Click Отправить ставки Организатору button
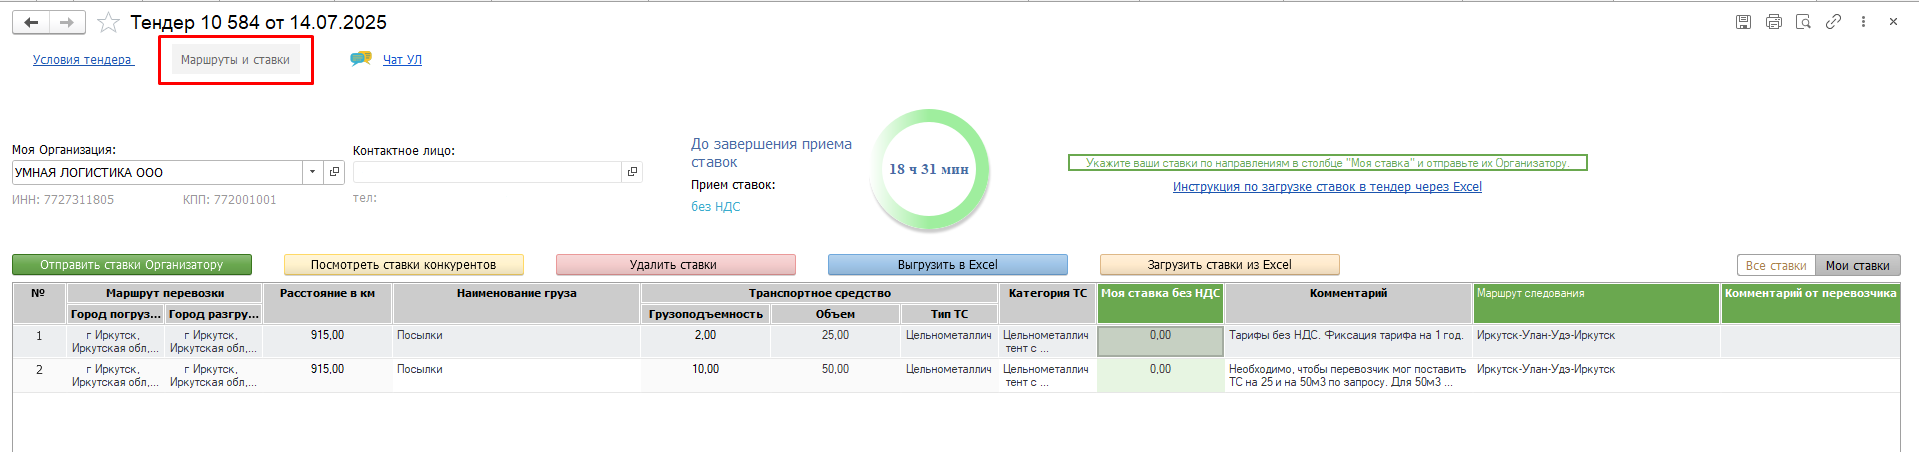Viewport: 1919px width, 452px height. (x=132, y=265)
